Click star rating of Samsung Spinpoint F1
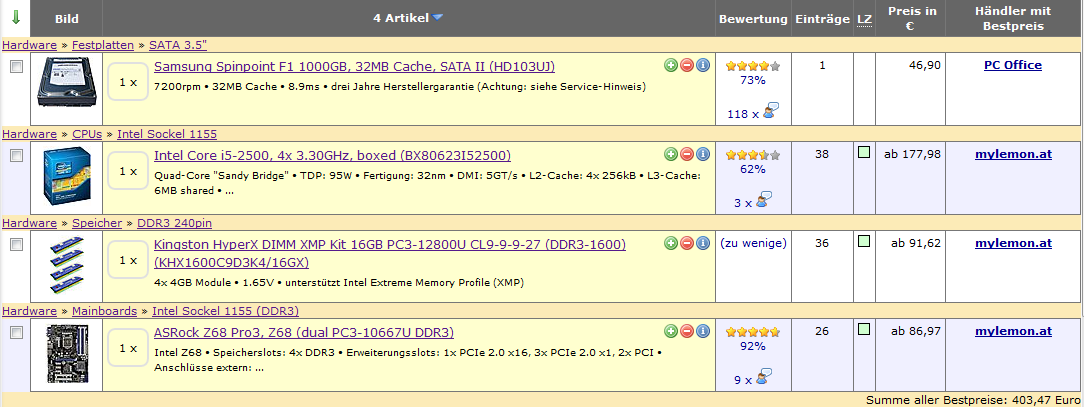 click(753, 66)
